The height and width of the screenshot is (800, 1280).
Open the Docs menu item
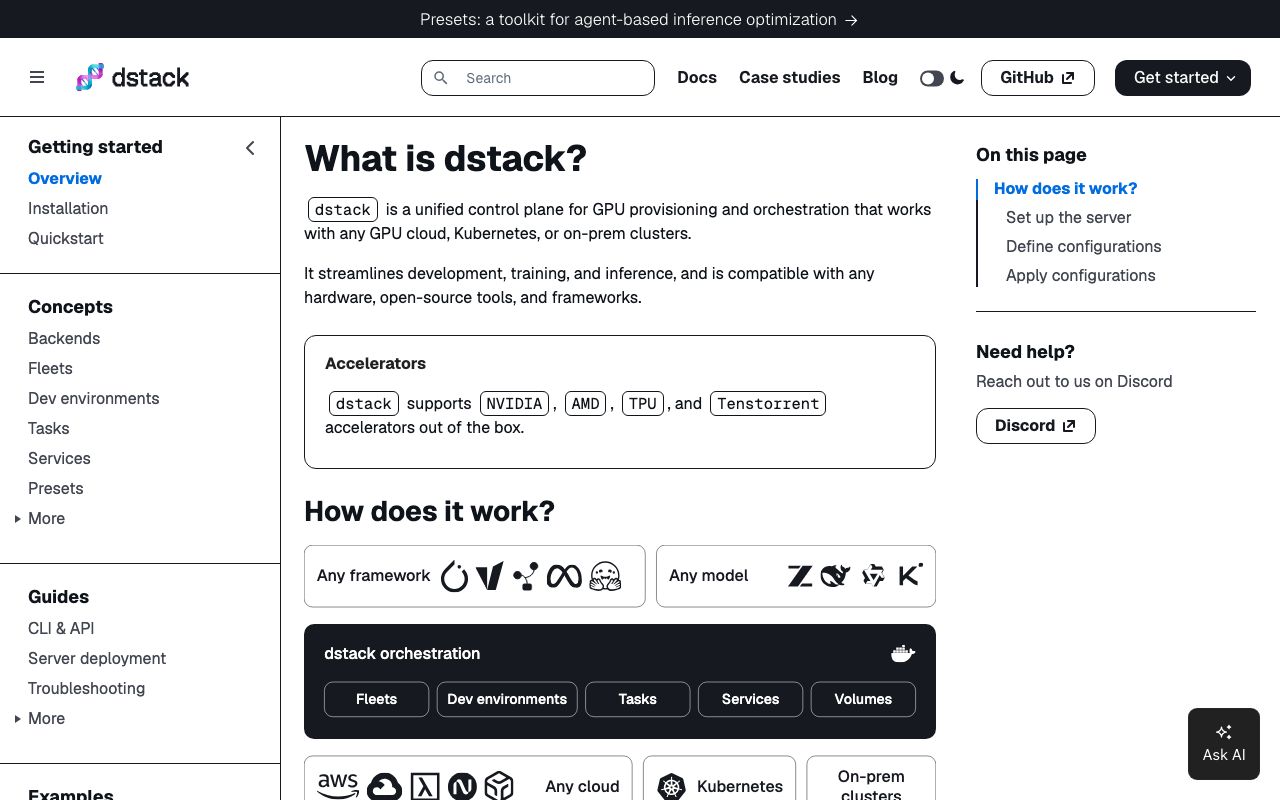point(697,77)
